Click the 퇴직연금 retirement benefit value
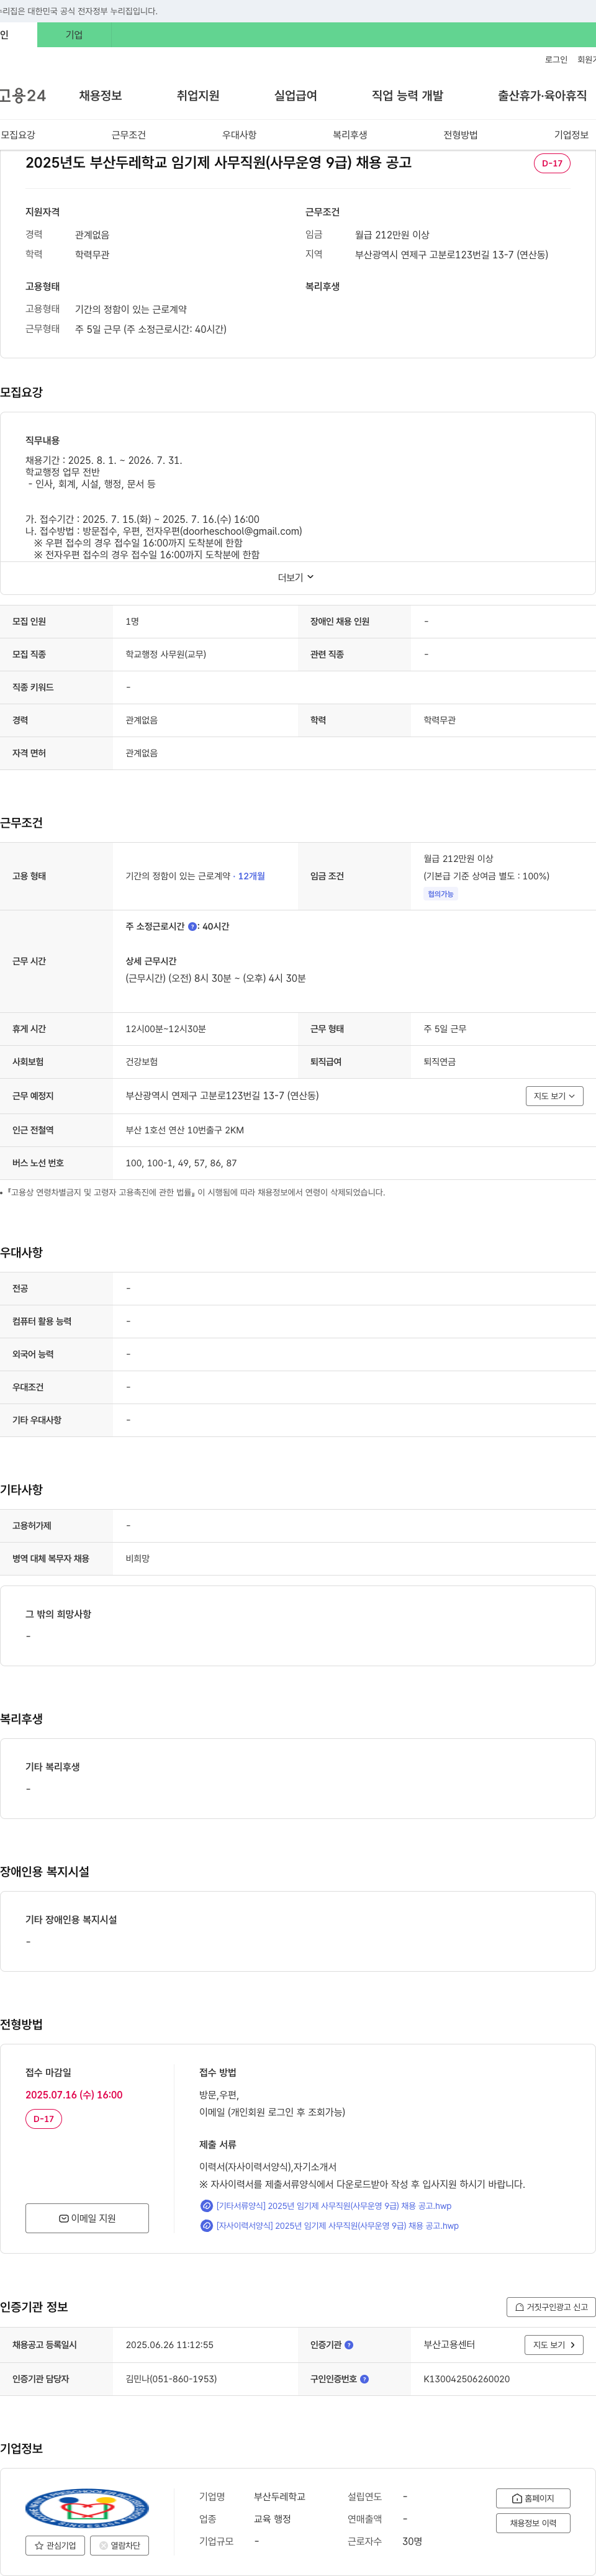Screen dimensions: 596x2576 click(x=439, y=1062)
